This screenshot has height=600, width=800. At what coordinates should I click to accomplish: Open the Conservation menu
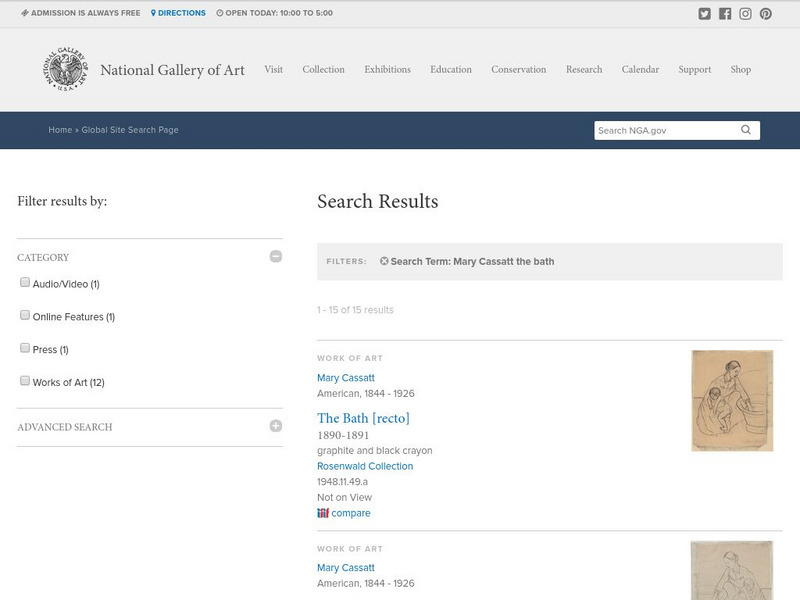pos(518,69)
